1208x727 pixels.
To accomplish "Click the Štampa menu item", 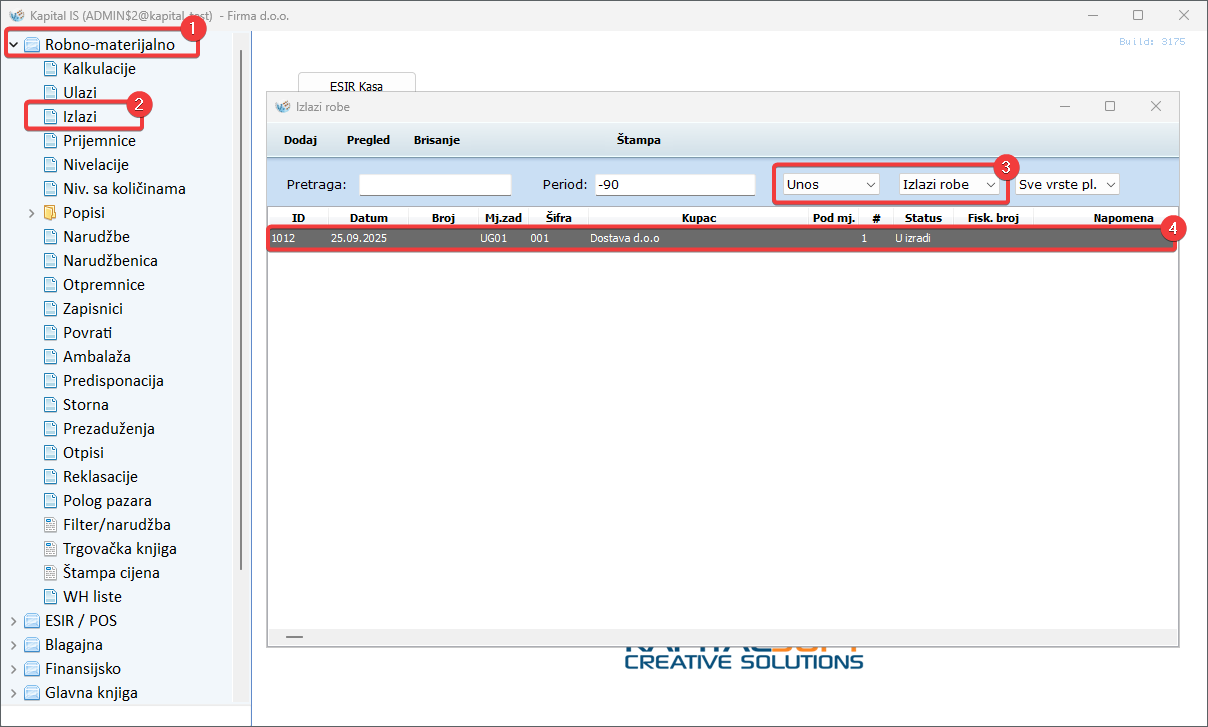I will coord(638,140).
